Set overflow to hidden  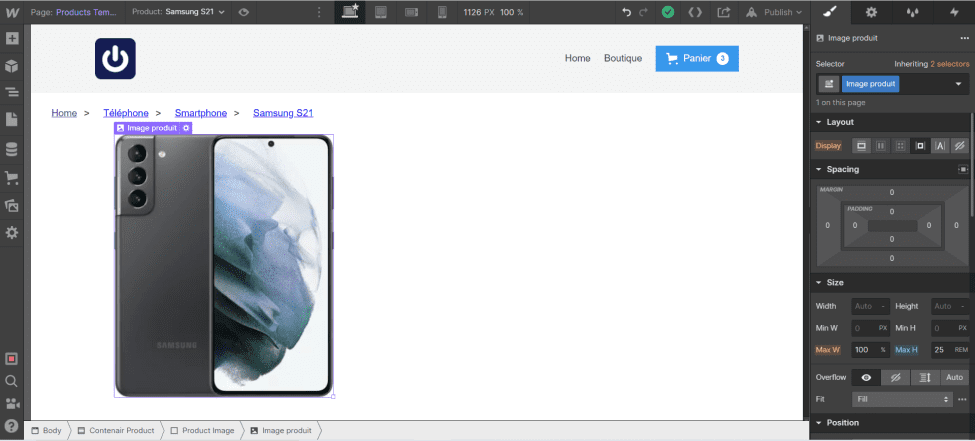tap(896, 377)
